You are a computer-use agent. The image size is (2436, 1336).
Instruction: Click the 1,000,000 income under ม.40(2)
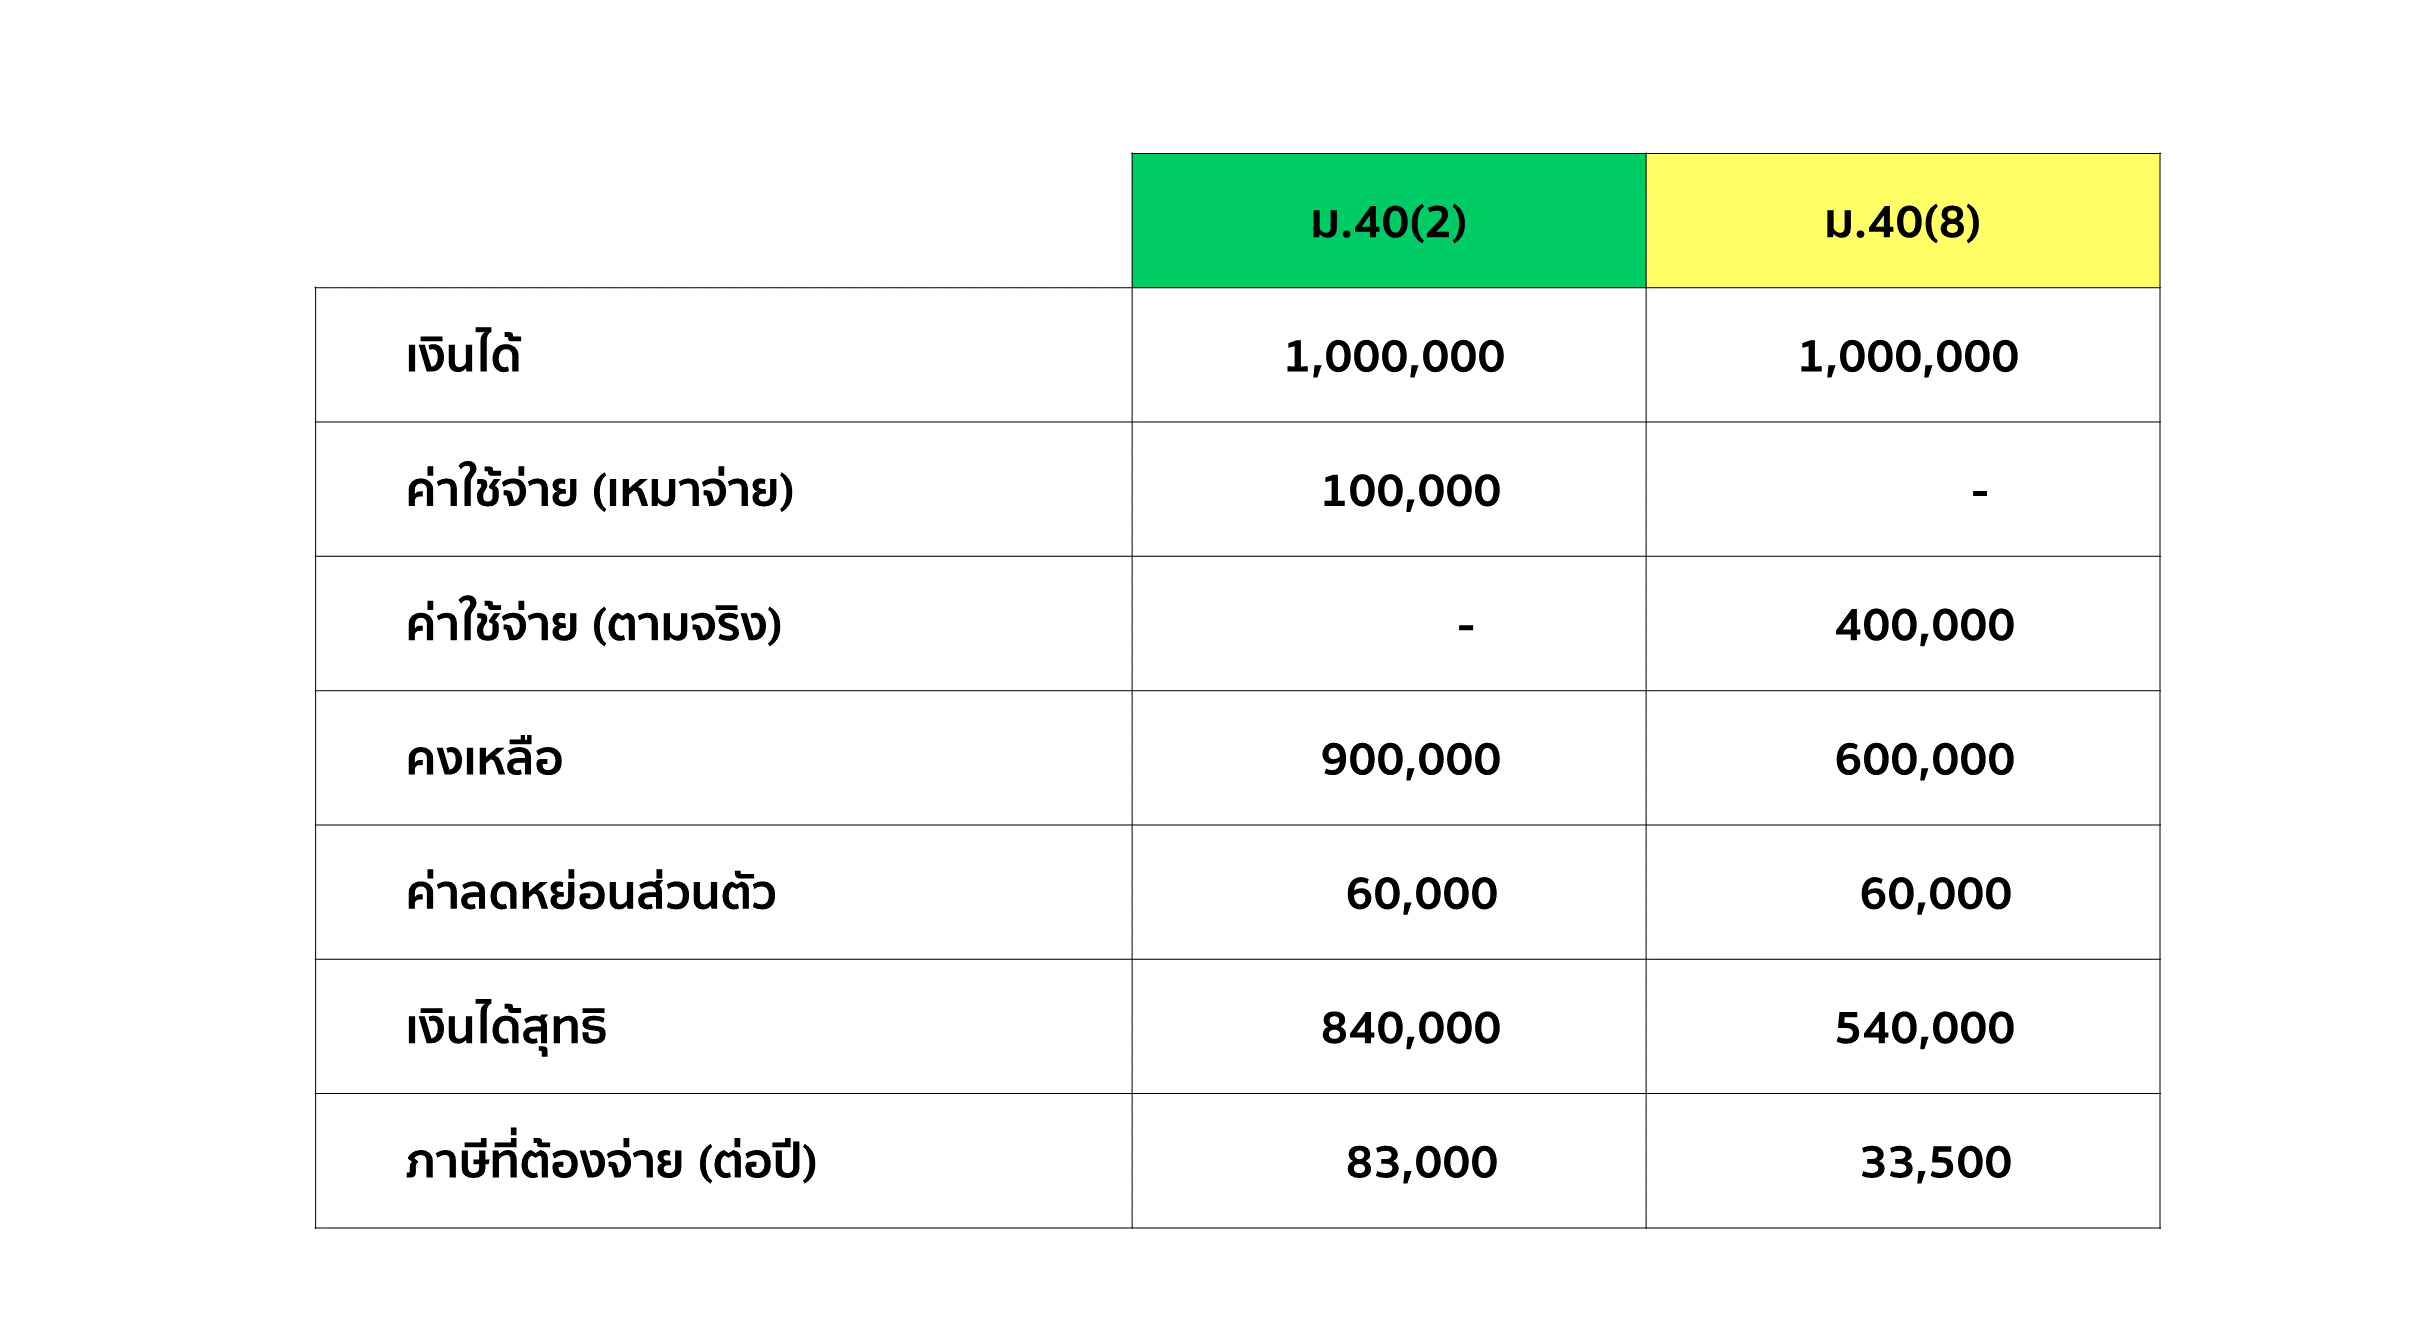(x=1394, y=357)
